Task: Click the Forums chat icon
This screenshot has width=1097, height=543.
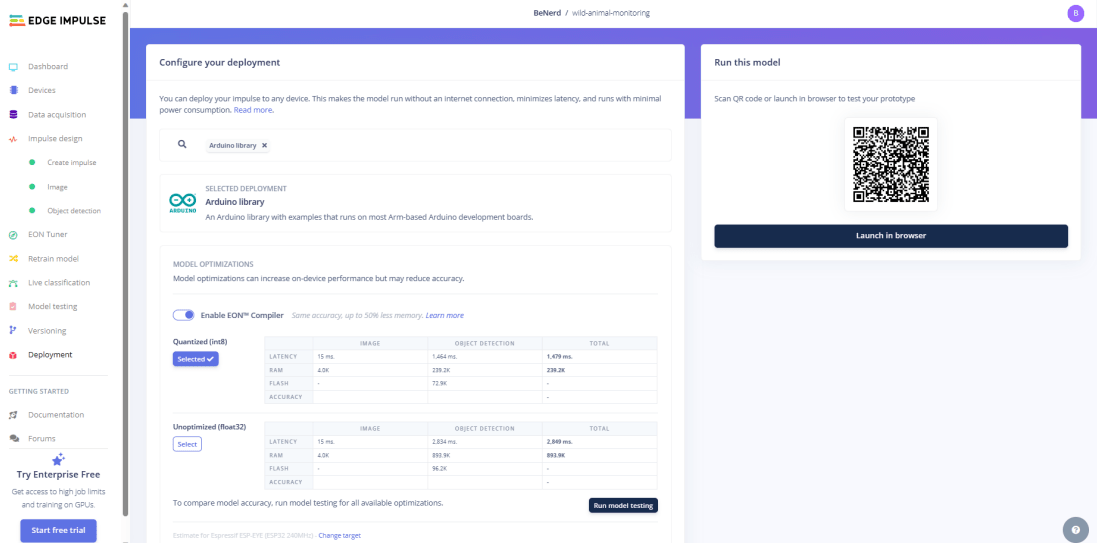Action: [x=13, y=439]
